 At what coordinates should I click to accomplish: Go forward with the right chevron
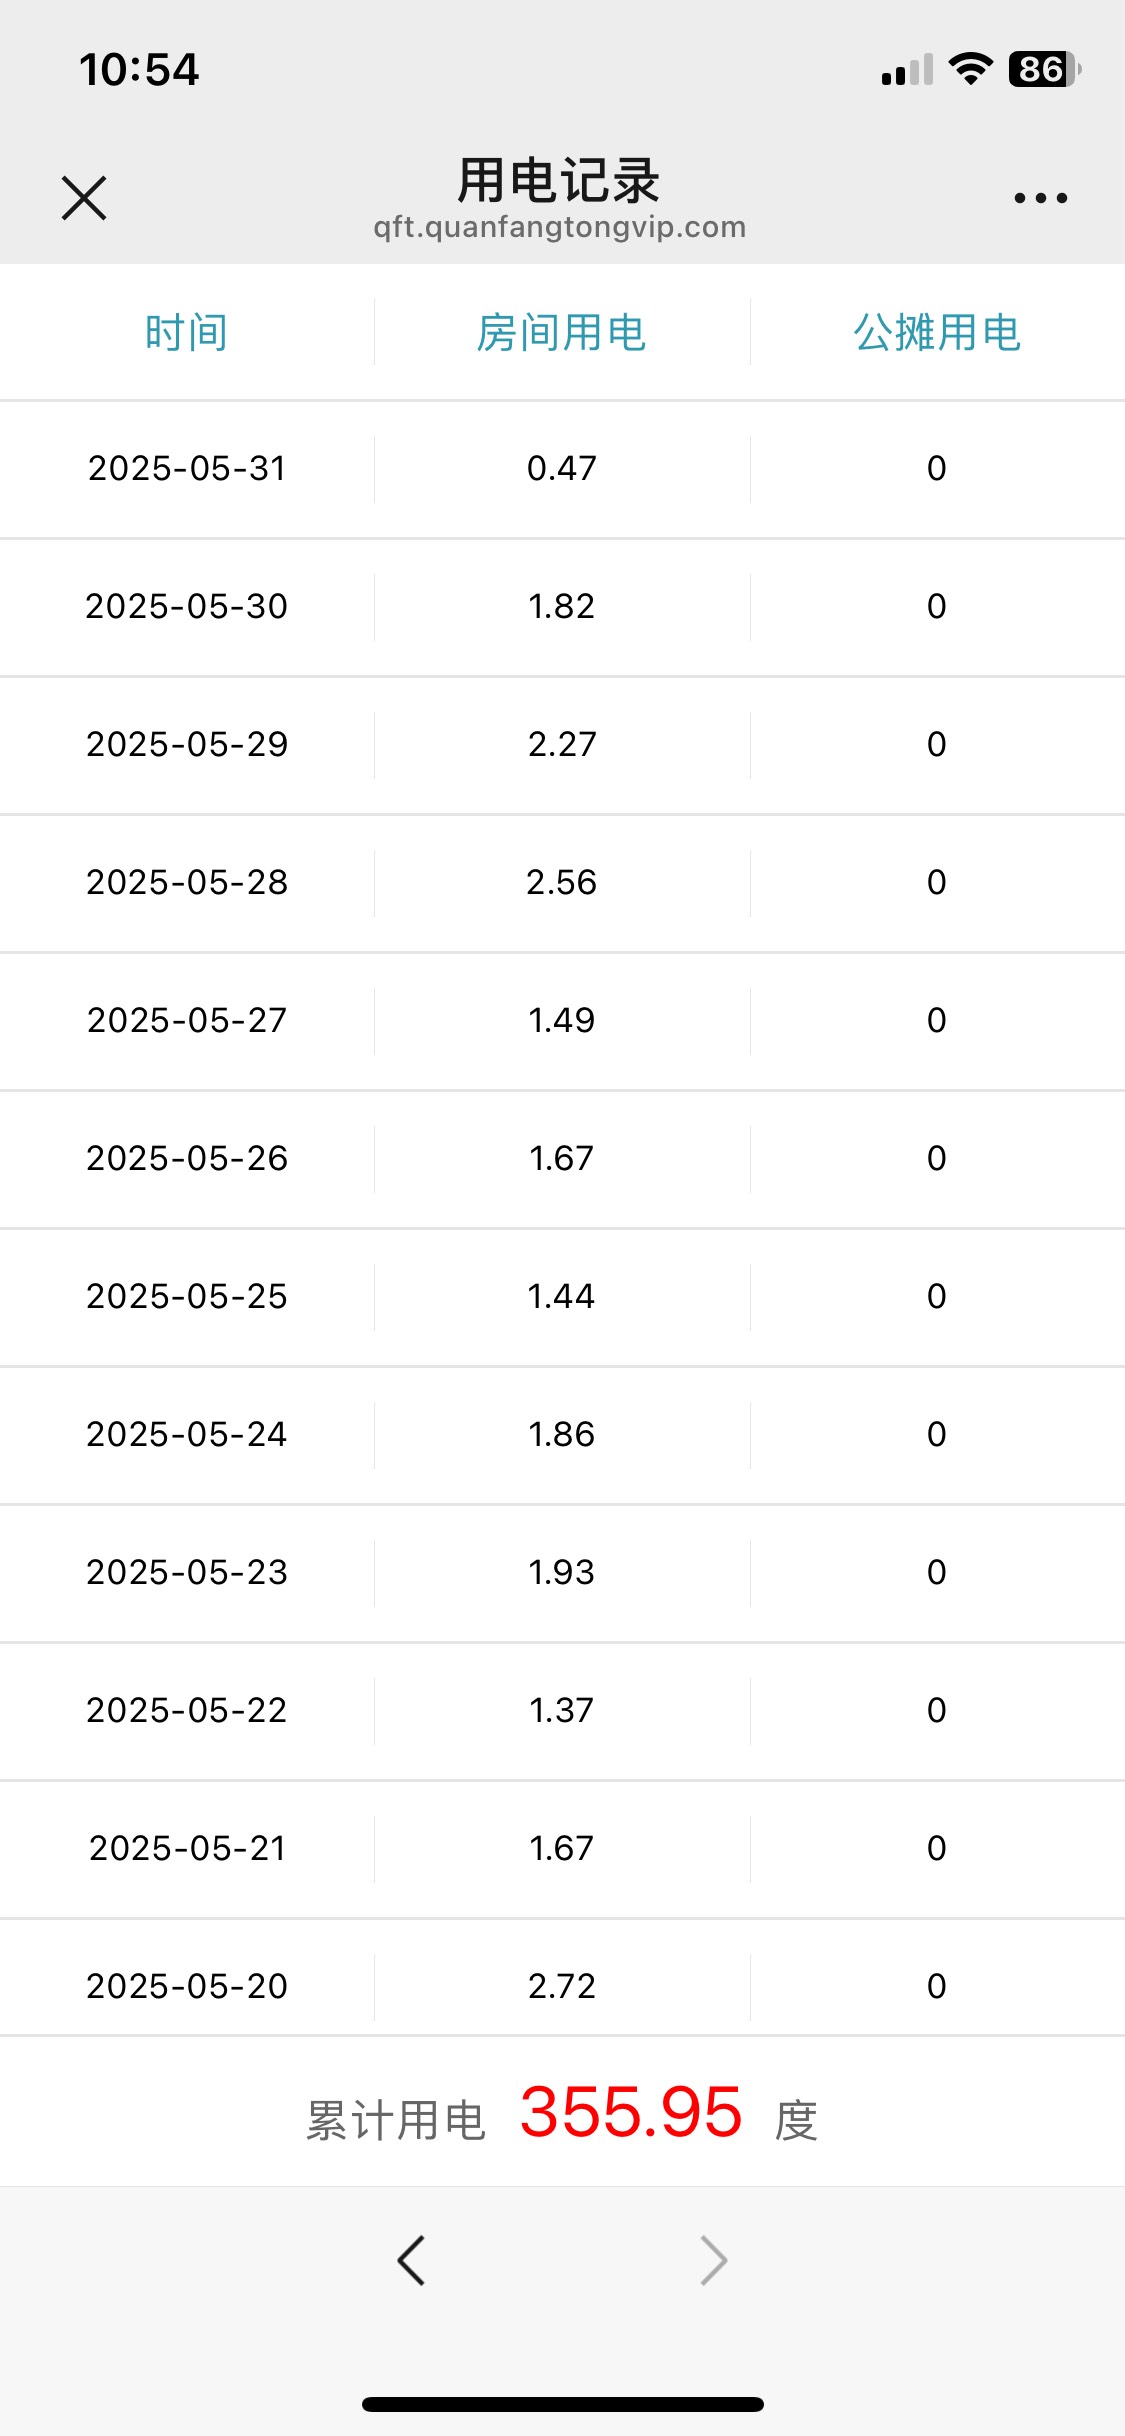[x=713, y=2260]
